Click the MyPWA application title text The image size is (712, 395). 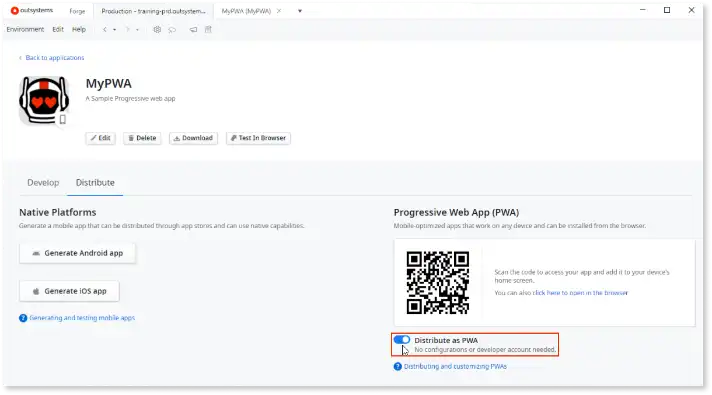[x=109, y=84]
